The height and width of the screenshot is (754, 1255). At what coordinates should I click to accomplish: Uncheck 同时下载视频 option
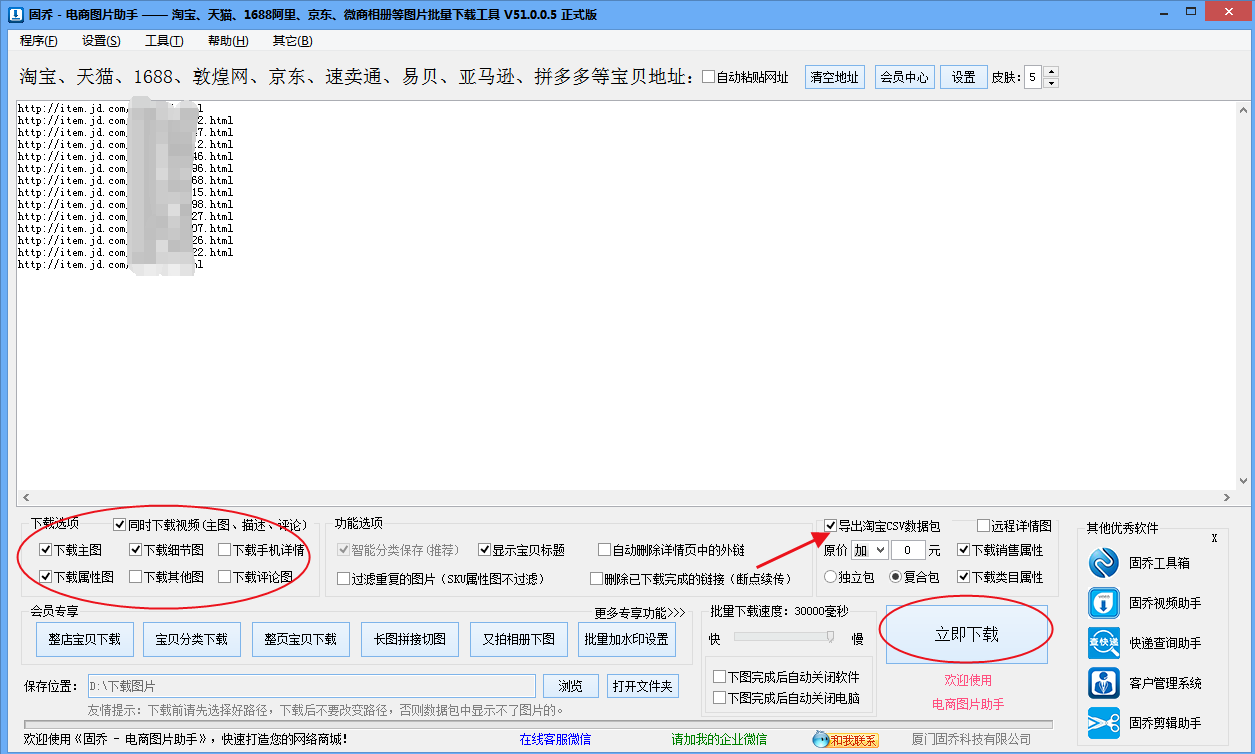point(120,524)
